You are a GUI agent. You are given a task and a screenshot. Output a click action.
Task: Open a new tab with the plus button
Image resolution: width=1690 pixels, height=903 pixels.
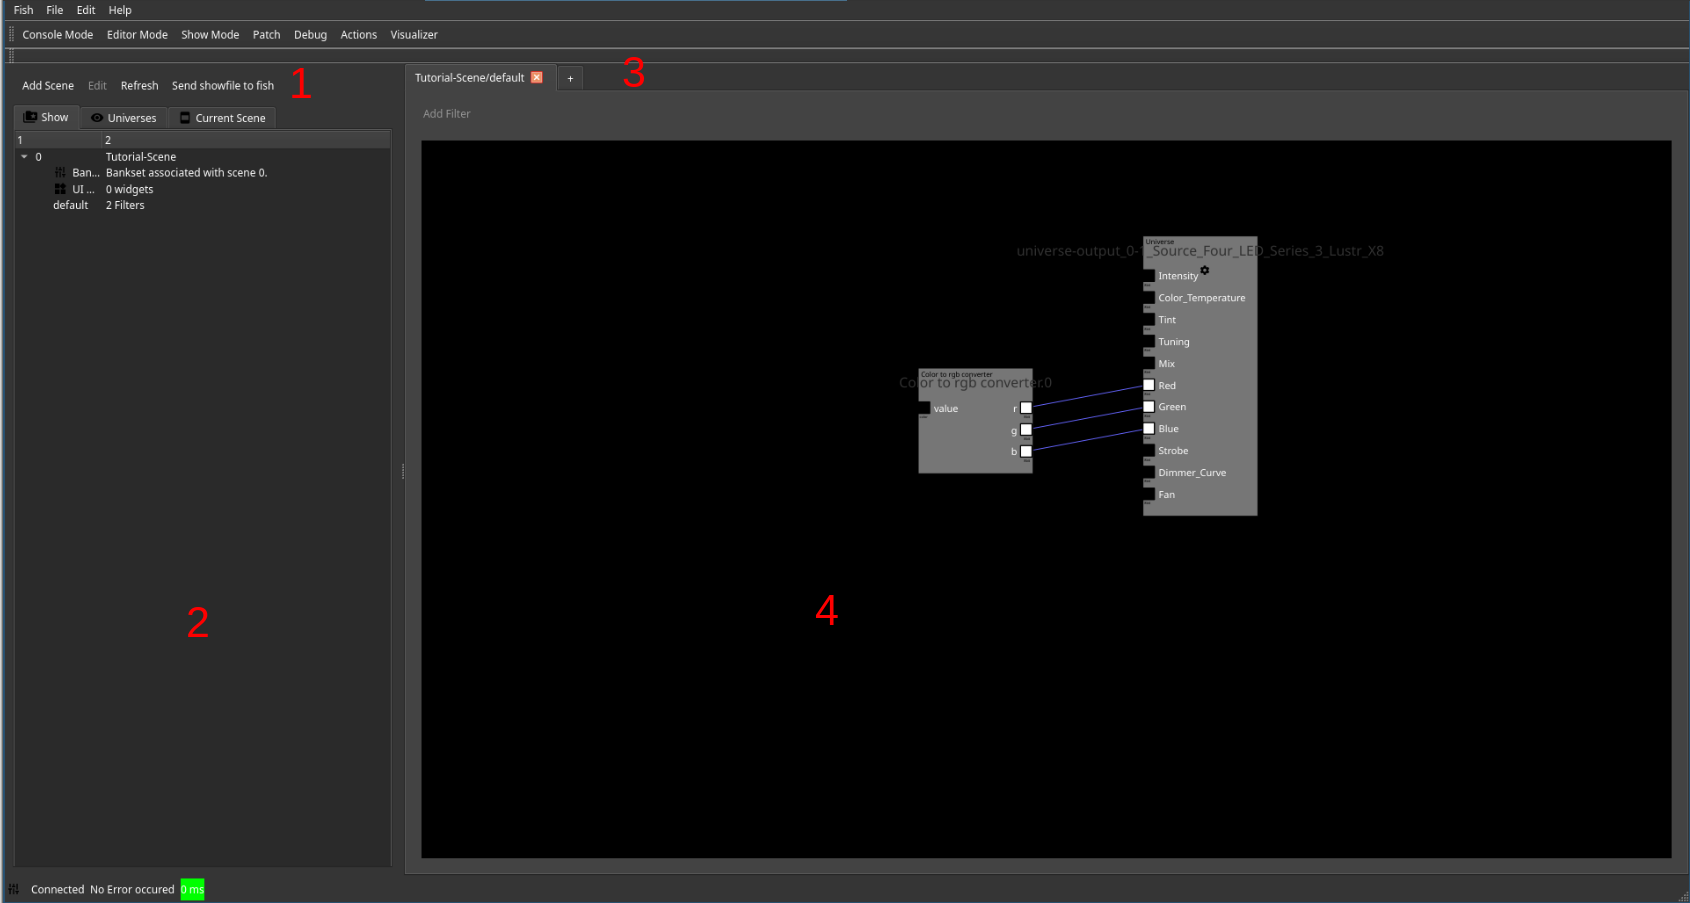point(570,78)
